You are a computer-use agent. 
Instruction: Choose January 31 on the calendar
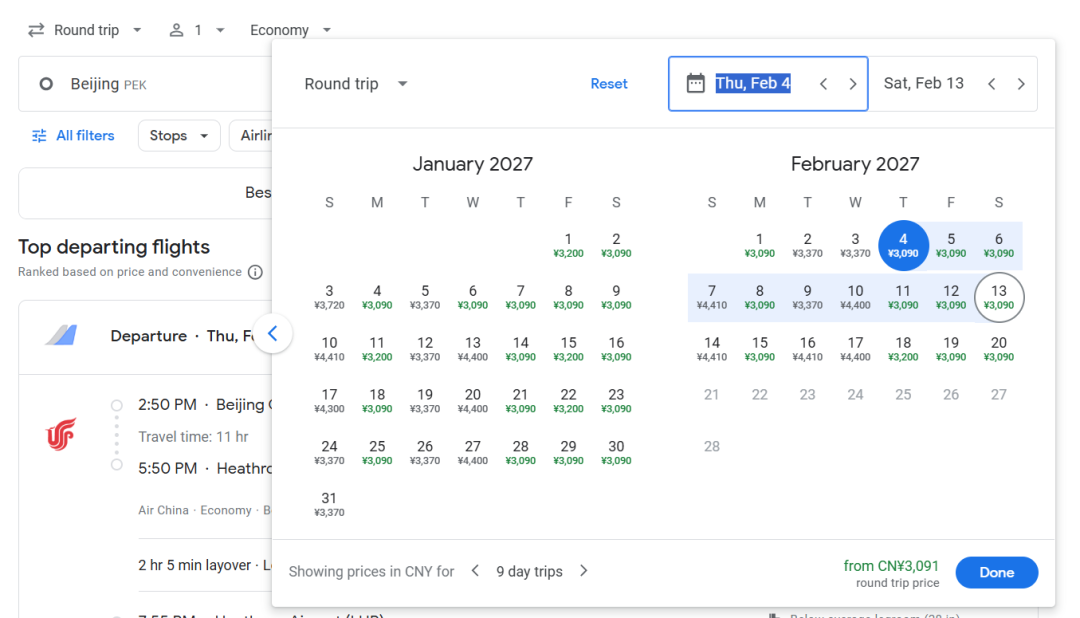click(329, 504)
